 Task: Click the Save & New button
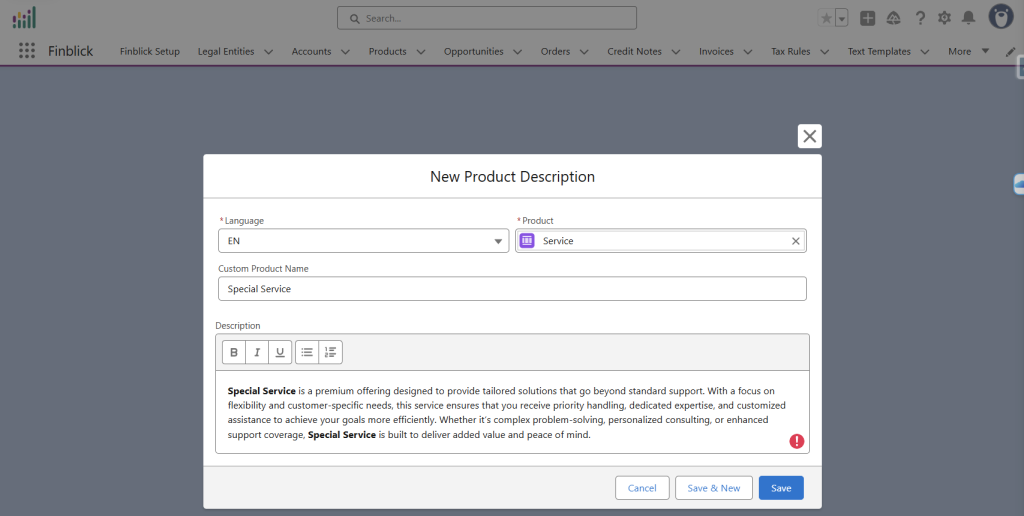click(x=714, y=488)
